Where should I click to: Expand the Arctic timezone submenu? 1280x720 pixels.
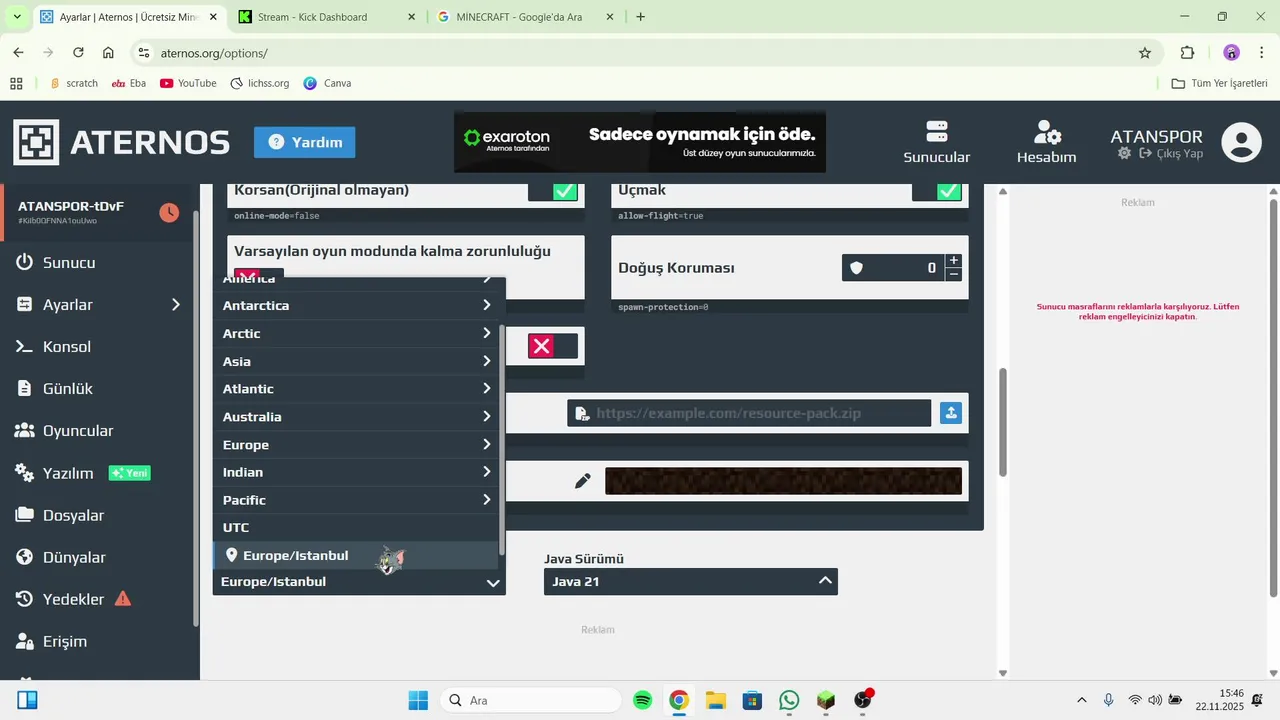click(355, 333)
